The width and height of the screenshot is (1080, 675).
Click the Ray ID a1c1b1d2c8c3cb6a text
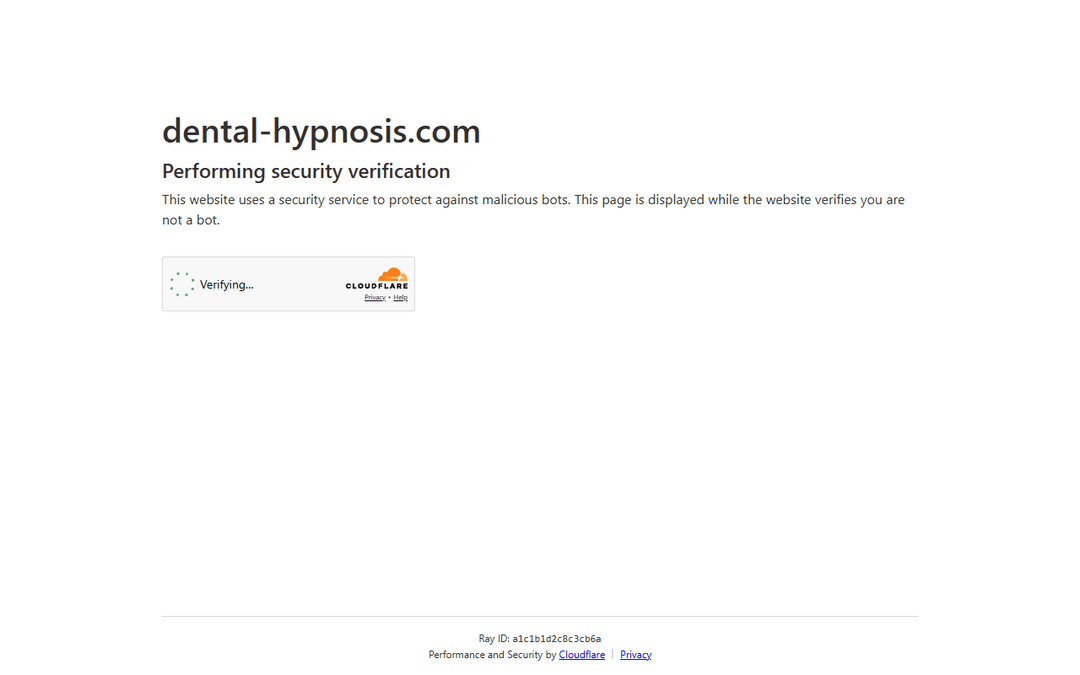pos(539,638)
